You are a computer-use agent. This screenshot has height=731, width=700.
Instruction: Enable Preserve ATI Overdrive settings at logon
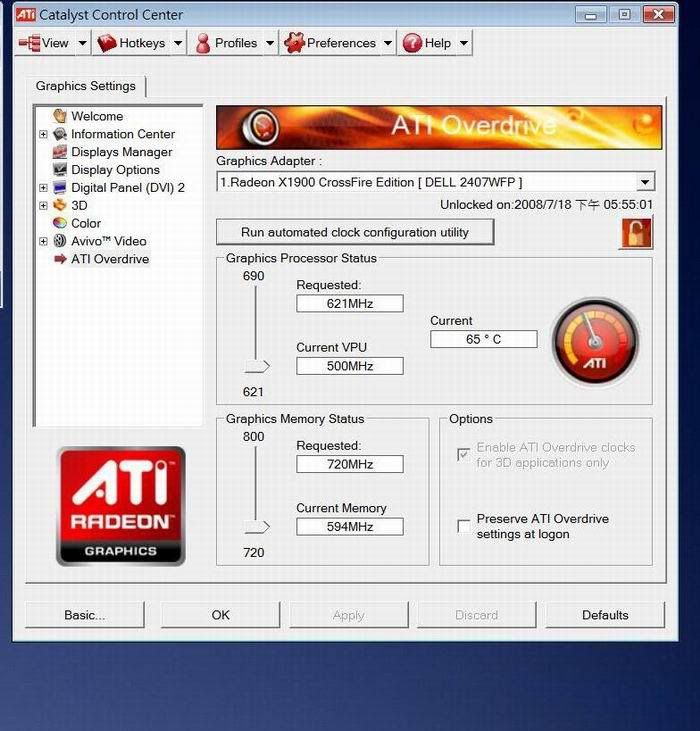tap(463, 526)
